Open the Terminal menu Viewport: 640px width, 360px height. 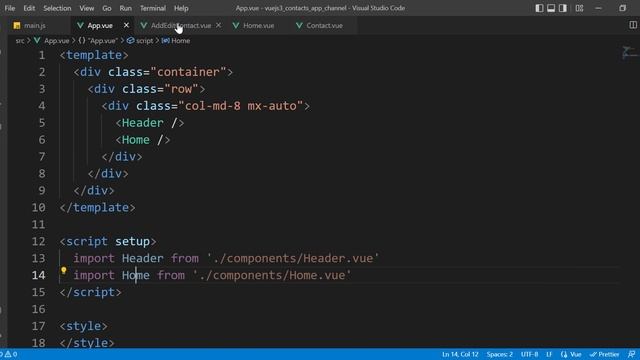[153, 8]
